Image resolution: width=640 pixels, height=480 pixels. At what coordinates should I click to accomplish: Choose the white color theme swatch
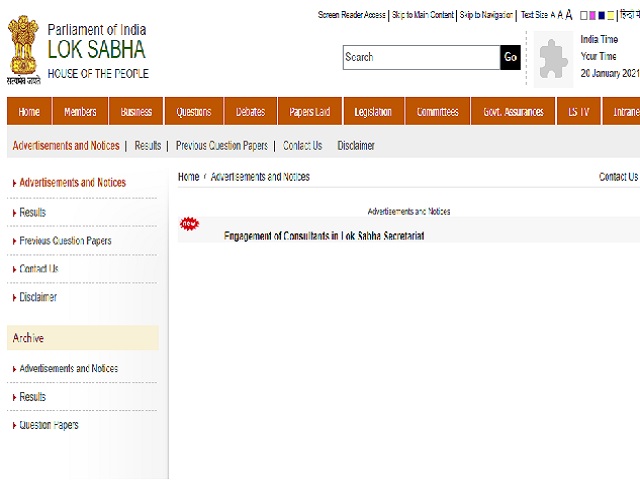click(584, 16)
